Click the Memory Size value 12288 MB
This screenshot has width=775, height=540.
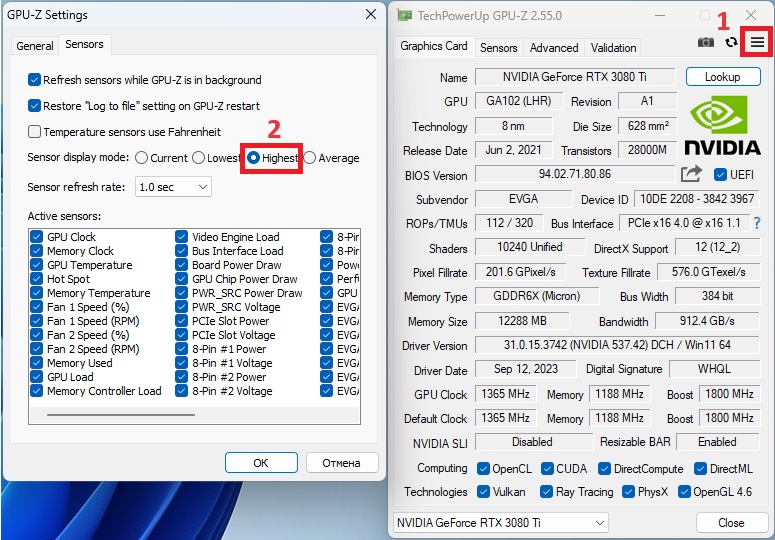coord(522,321)
